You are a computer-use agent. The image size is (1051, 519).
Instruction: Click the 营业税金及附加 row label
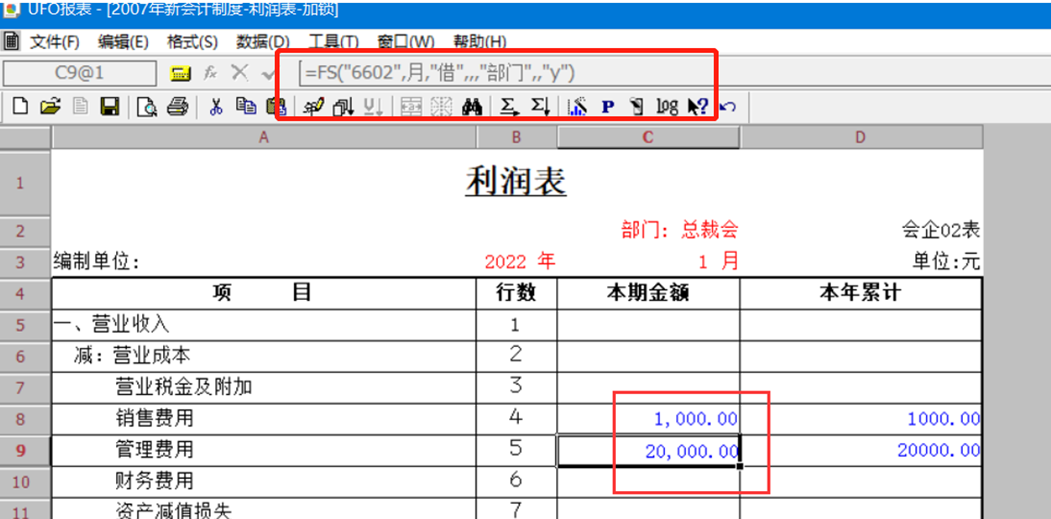tap(184, 387)
